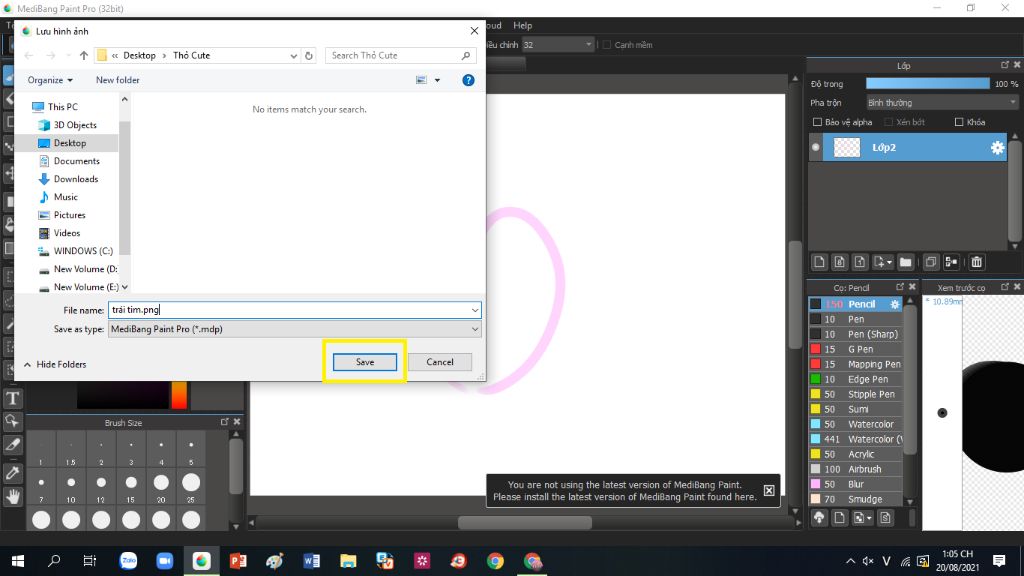The height and width of the screenshot is (576, 1024).
Task: Open File Explorer from the taskbar
Action: 348,560
